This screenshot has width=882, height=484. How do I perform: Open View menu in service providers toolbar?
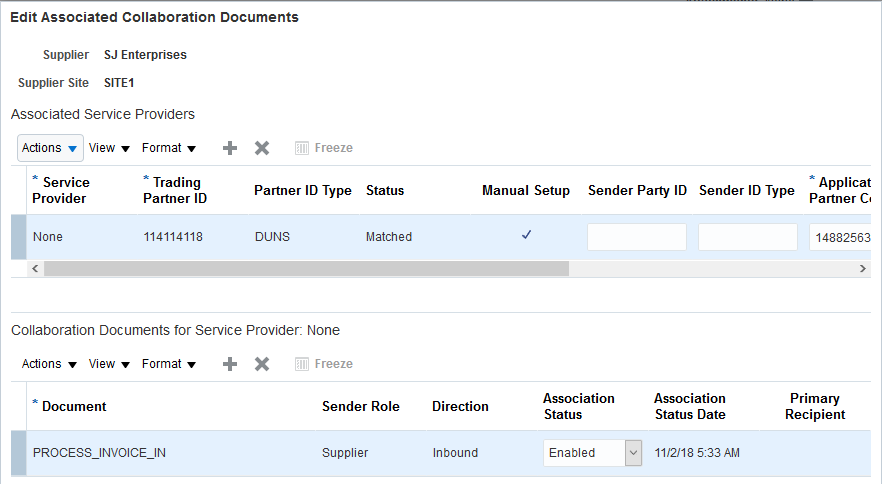[x=110, y=148]
